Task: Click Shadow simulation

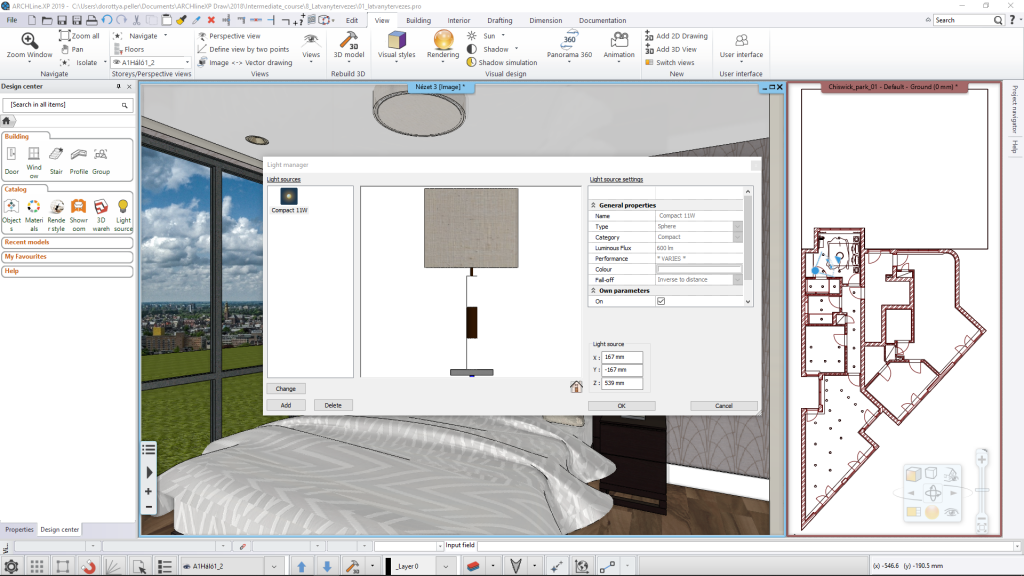Action: tap(502, 63)
